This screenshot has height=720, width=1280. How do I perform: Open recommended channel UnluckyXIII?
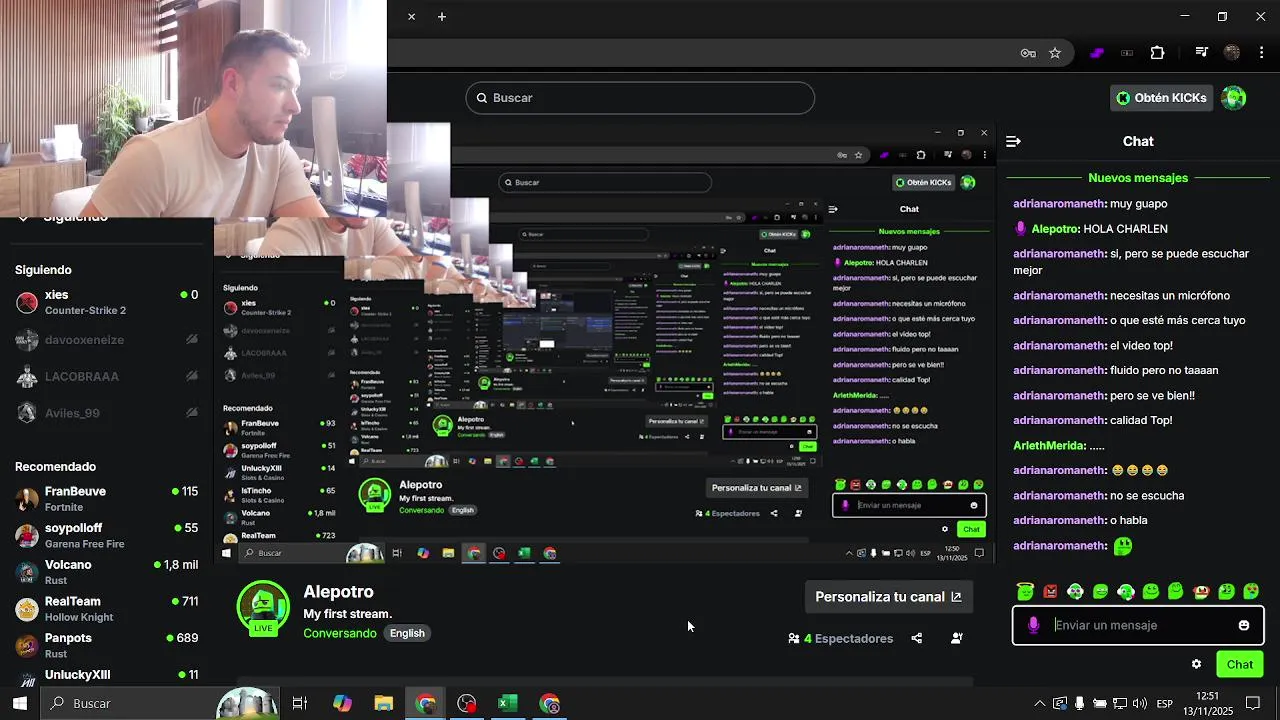(107, 678)
